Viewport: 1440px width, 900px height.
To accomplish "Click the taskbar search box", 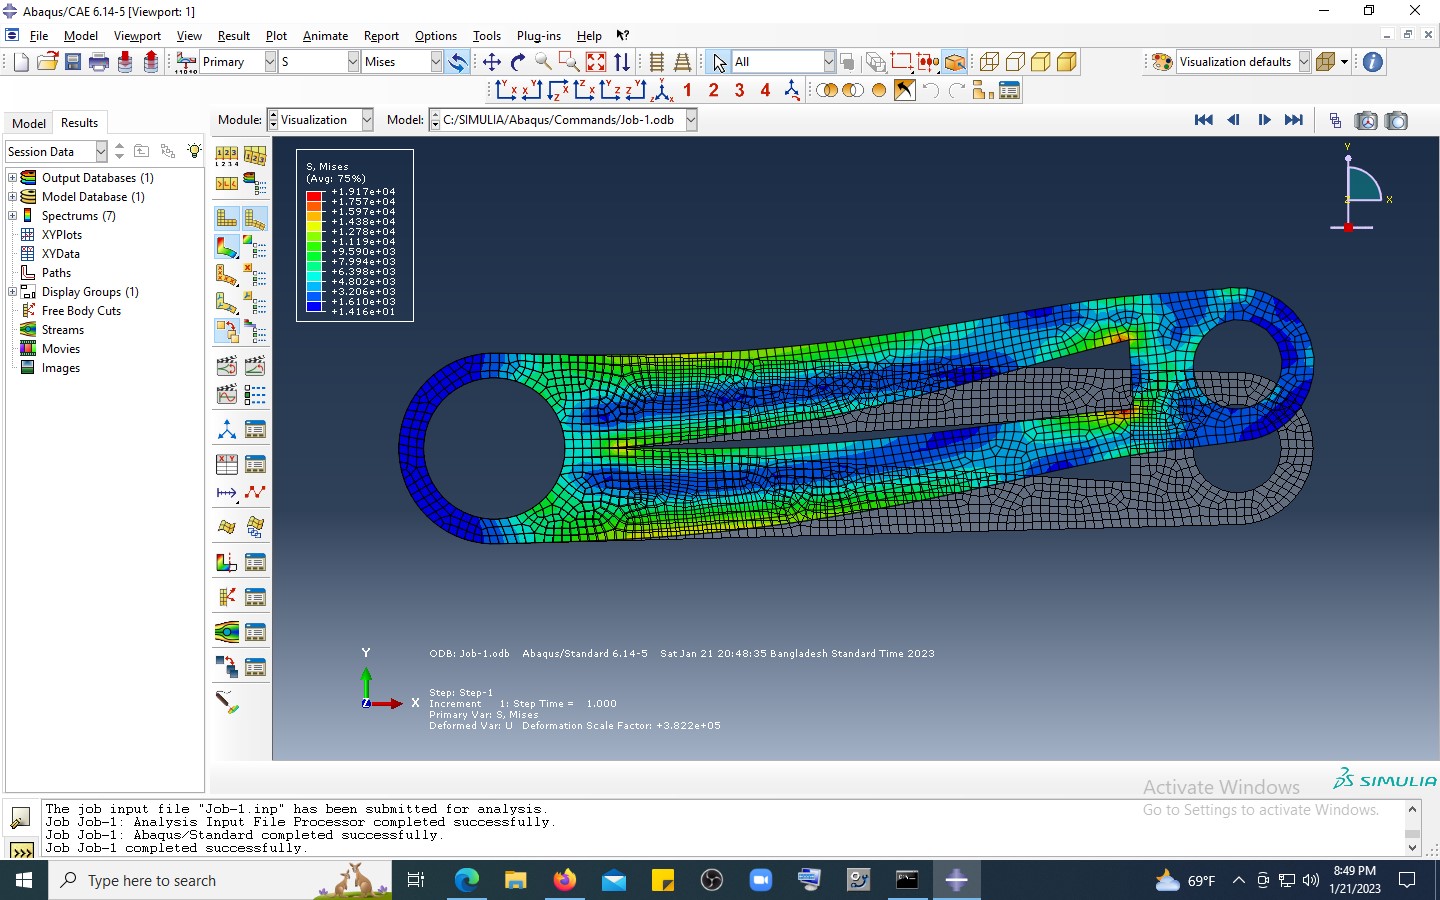I will coord(220,880).
